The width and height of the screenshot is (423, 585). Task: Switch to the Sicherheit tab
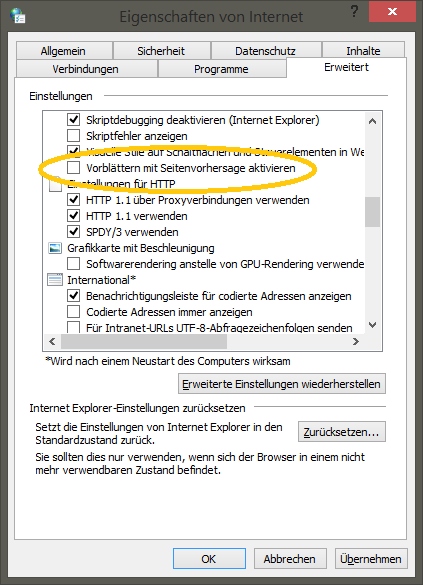pos(161,51)
